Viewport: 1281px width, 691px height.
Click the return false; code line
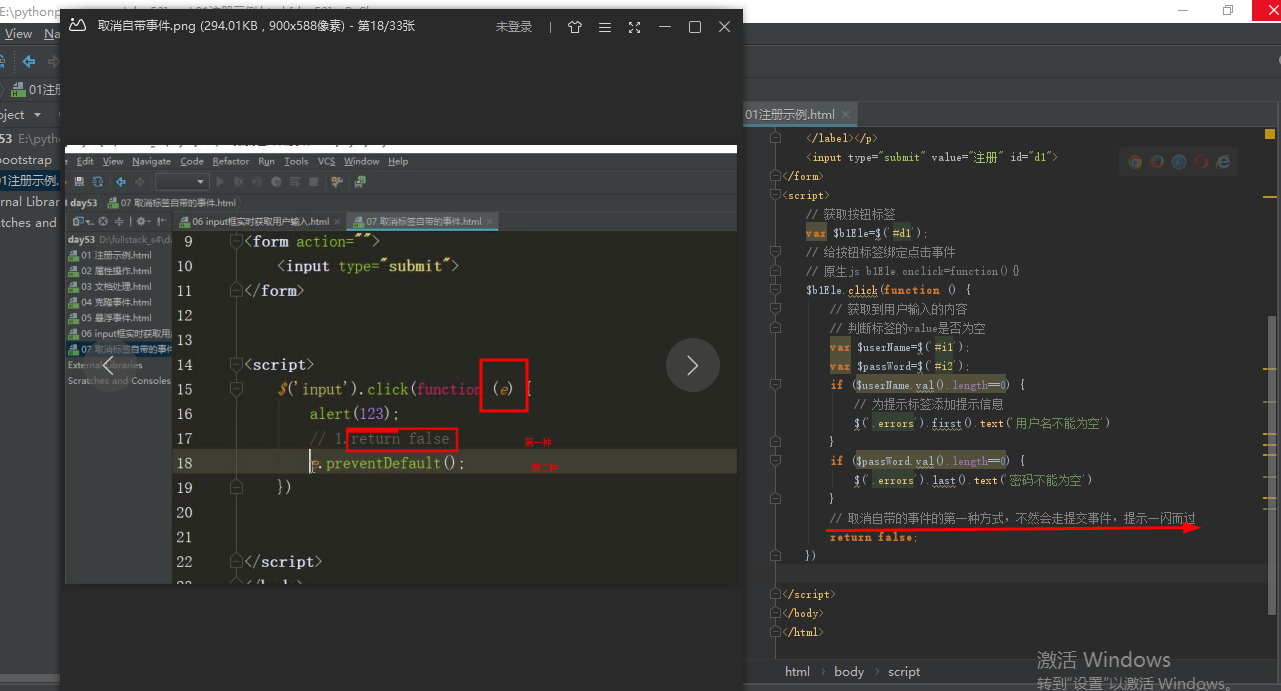873,537
